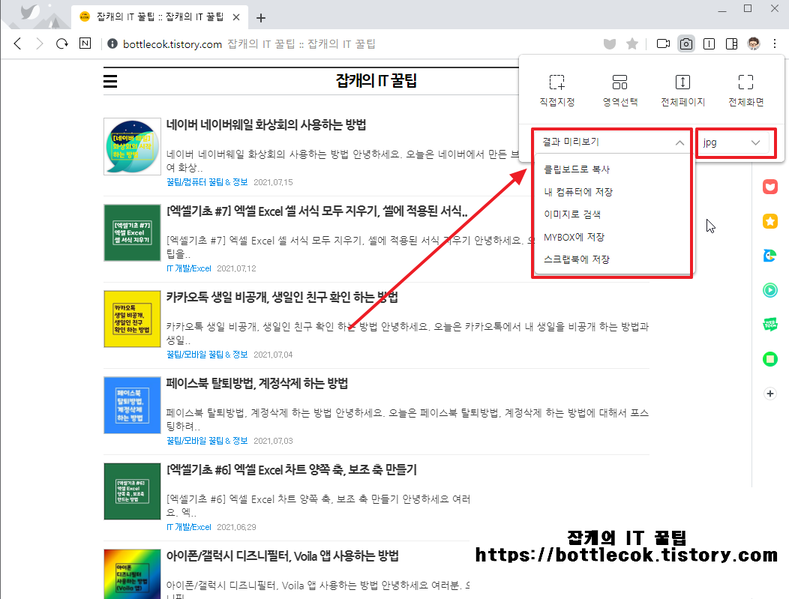Screen dimensions: 789x599
Task: Open the jpg format dropdown
Action: [x=732, y=142]
